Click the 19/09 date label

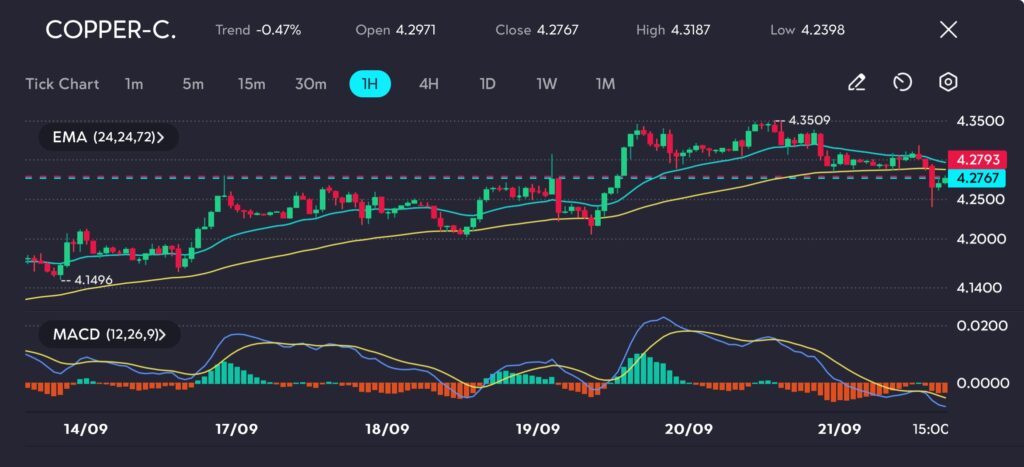[537, 429]
